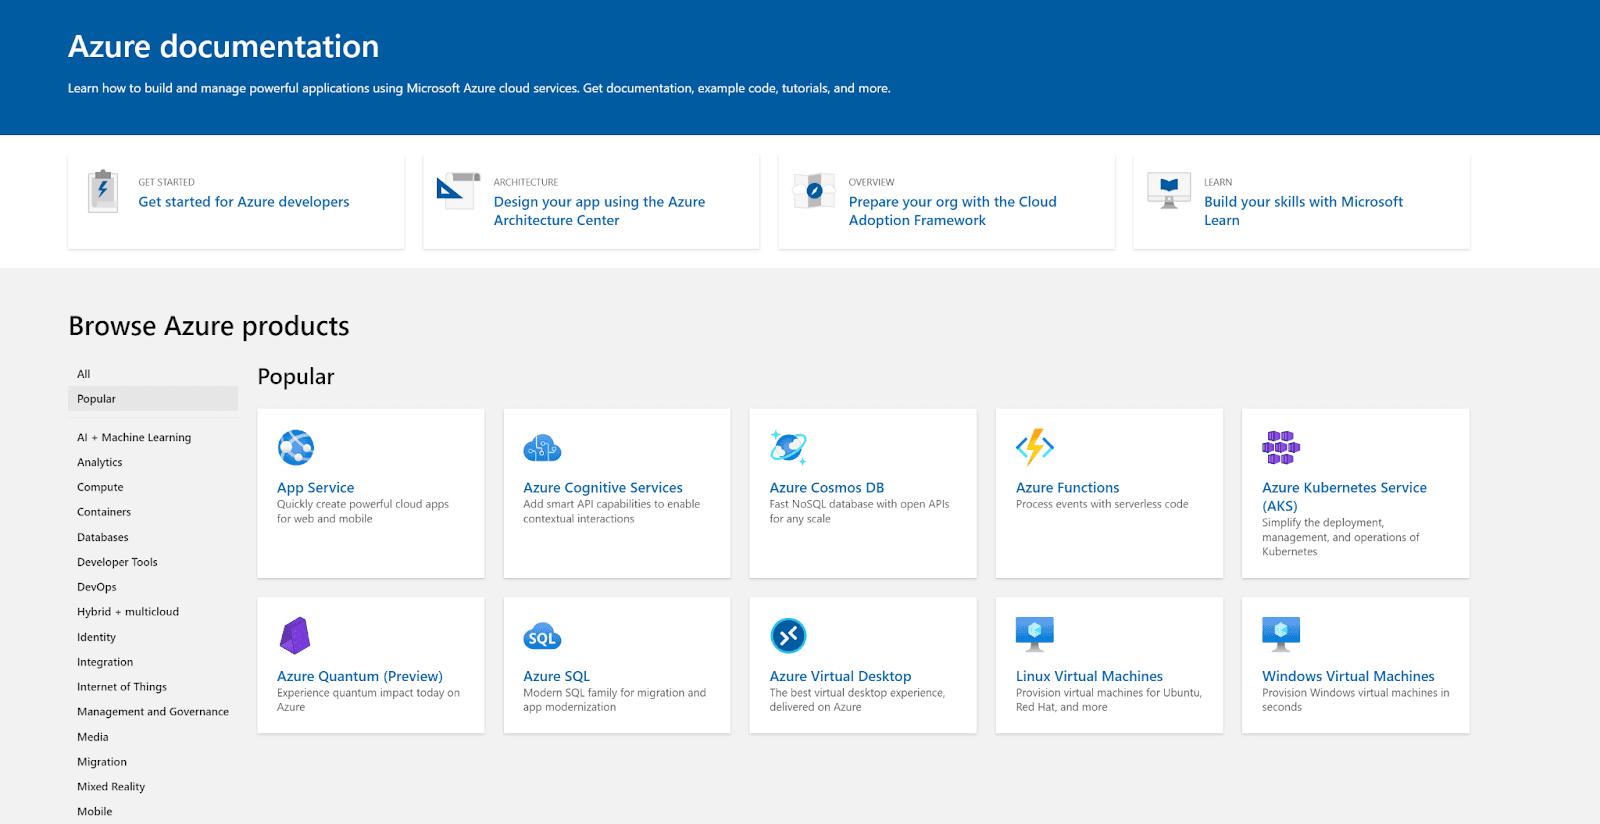
Task: Click the Azure SQL cloud icon
Action: [x=542, y=637]
